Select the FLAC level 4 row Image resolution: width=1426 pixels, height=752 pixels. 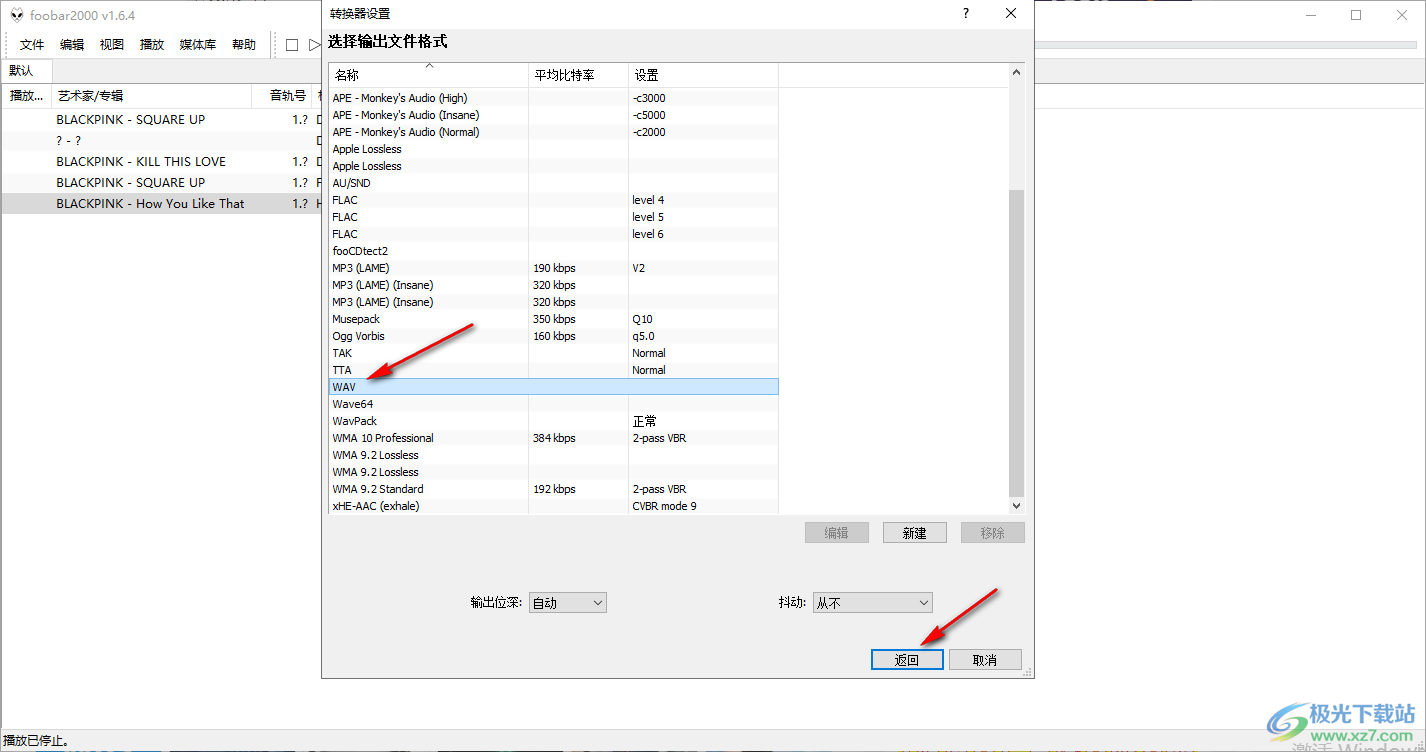554,200
